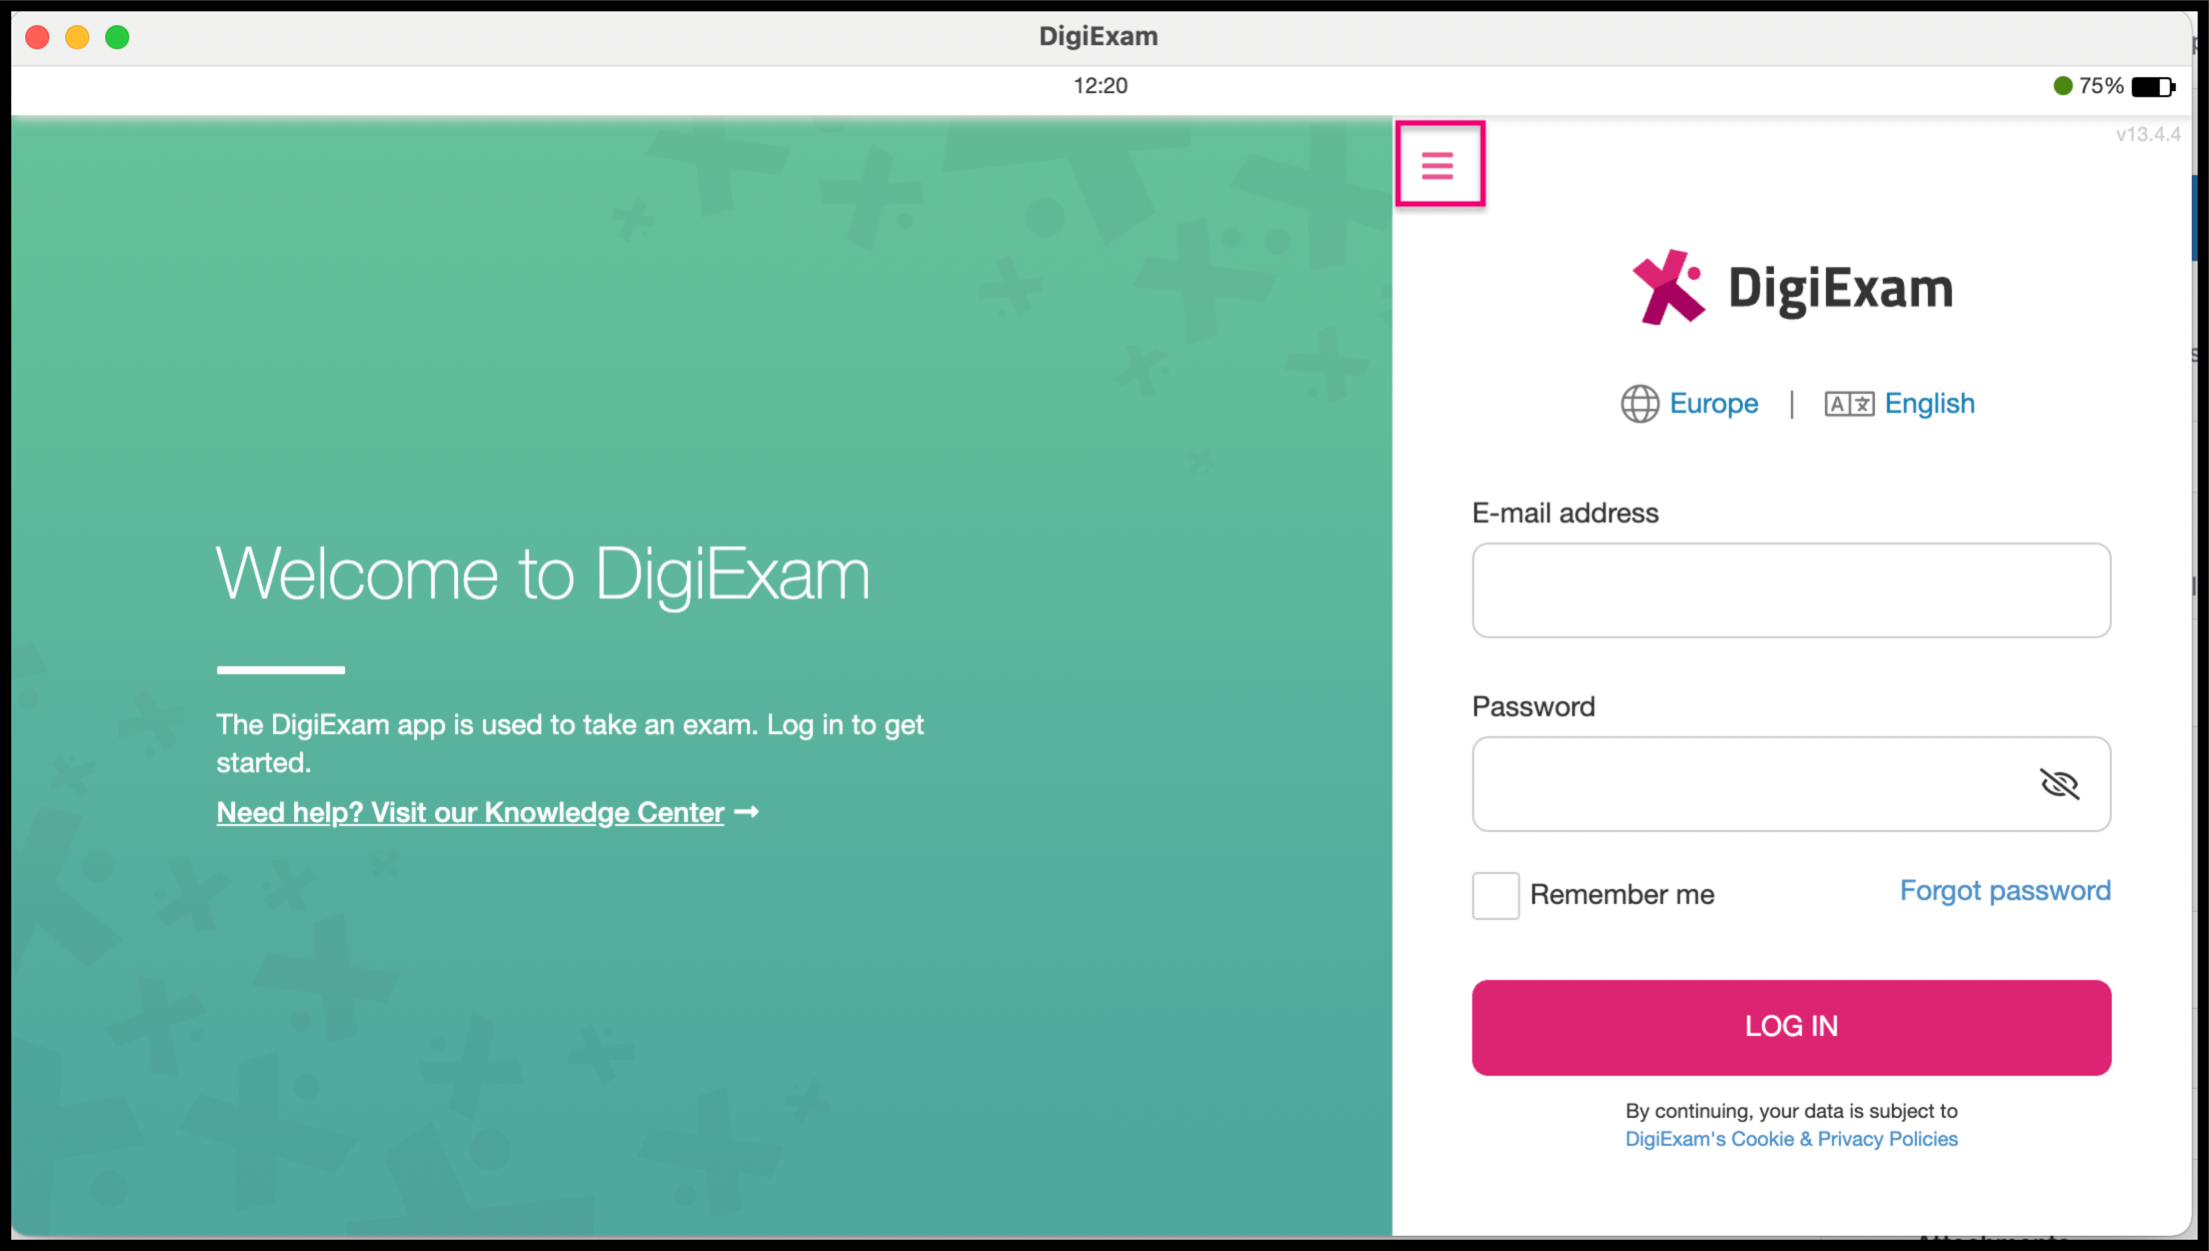This screenshot has width=2209, height=1251.
Task: Visit the Knowledge Center help link
Action: (470, 812)
